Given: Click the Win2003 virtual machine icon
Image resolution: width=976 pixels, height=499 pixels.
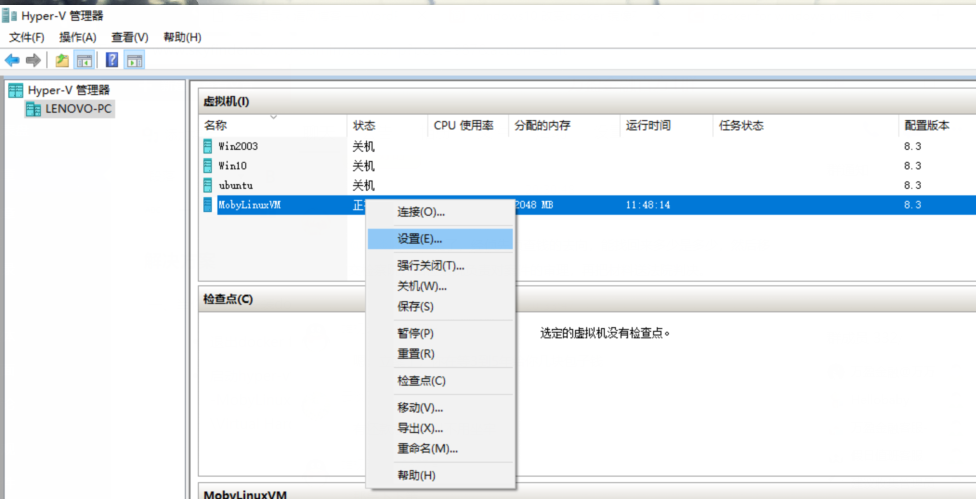Looking at the screenshot, I should [x=208, y=147].
